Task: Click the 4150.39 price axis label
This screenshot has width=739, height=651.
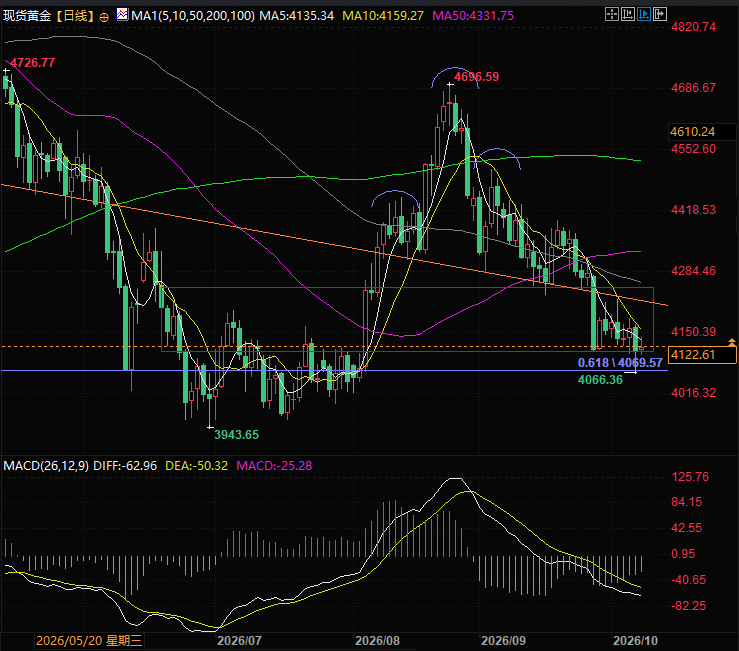Action: point(693,332)
